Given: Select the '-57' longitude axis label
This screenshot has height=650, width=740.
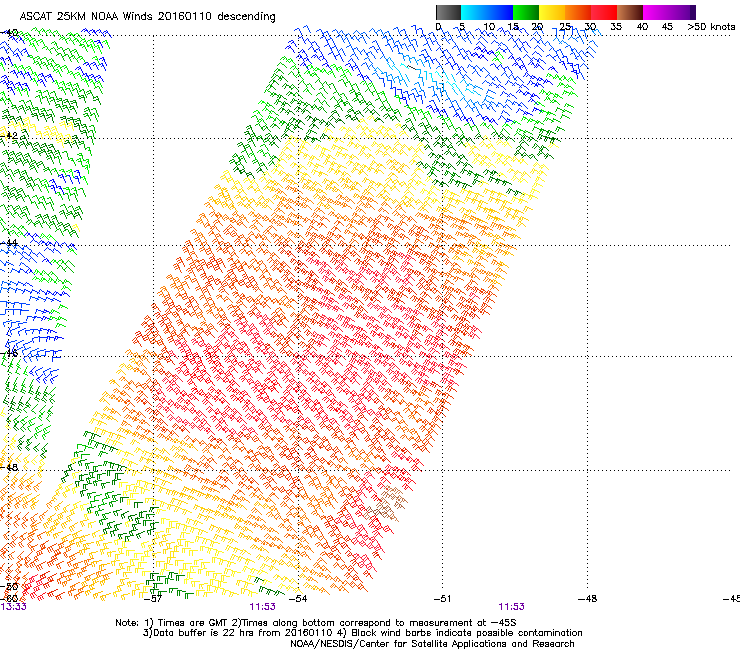Looking at the screenshot, I should (152, 599).
